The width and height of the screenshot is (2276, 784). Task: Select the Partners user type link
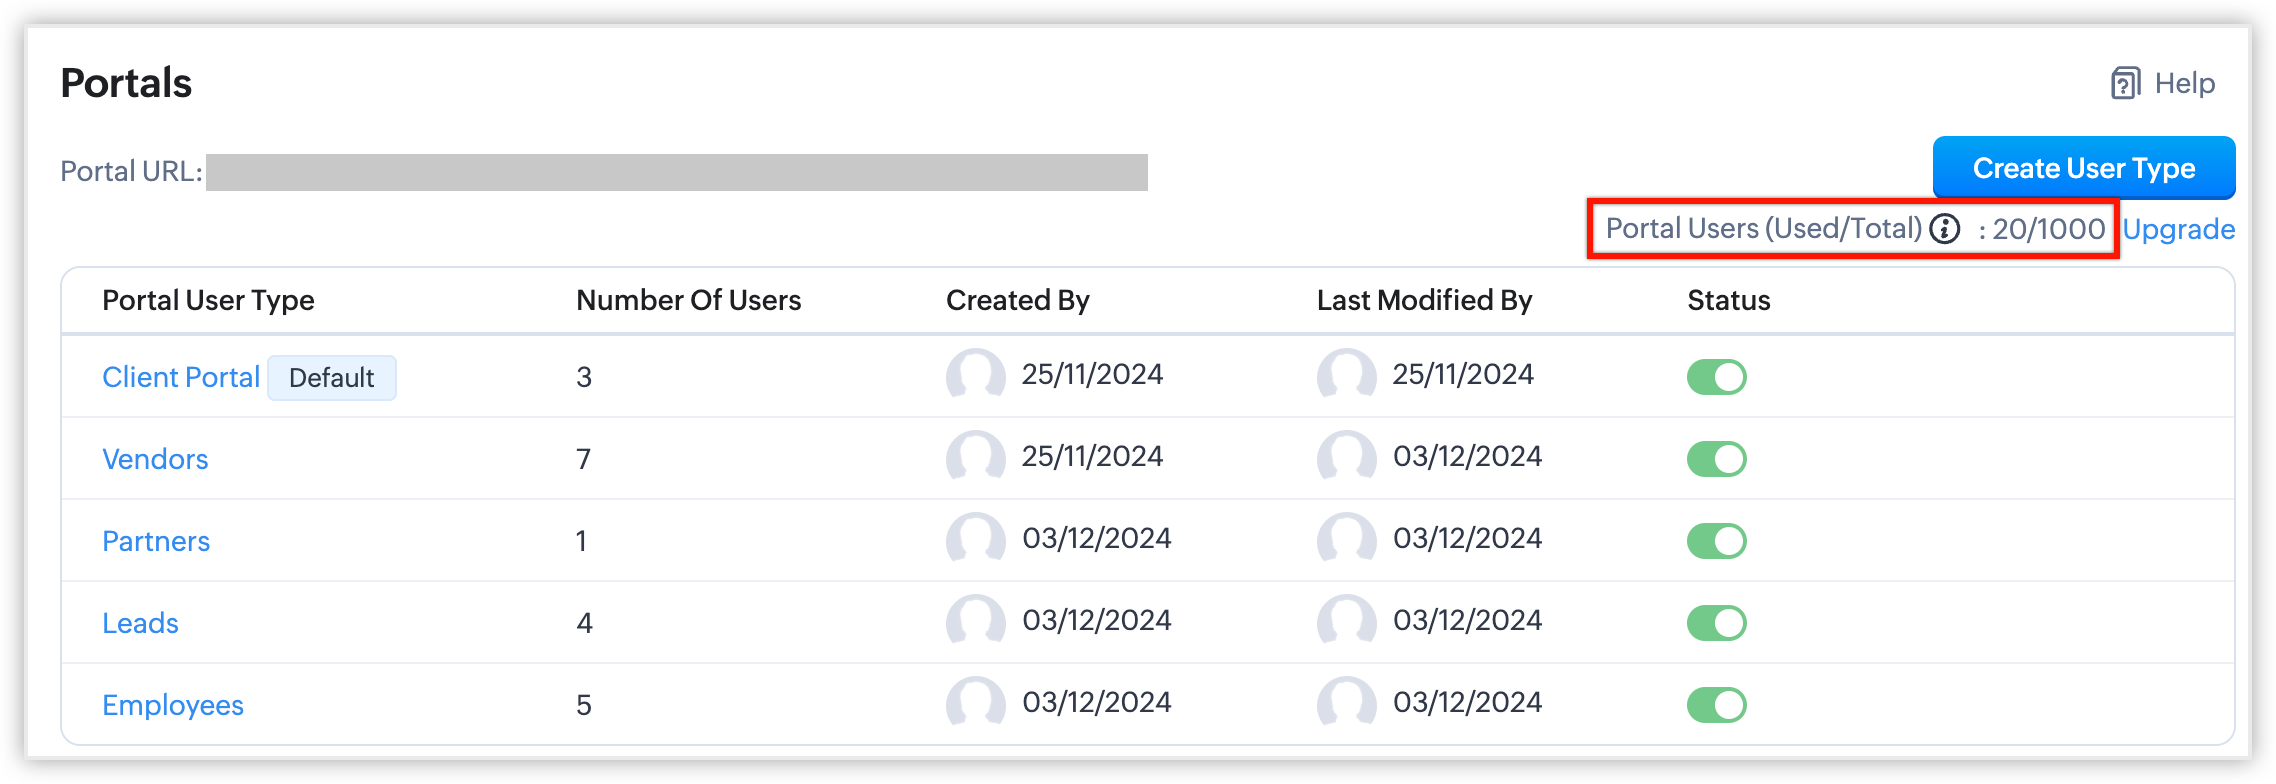click(156, 541)
